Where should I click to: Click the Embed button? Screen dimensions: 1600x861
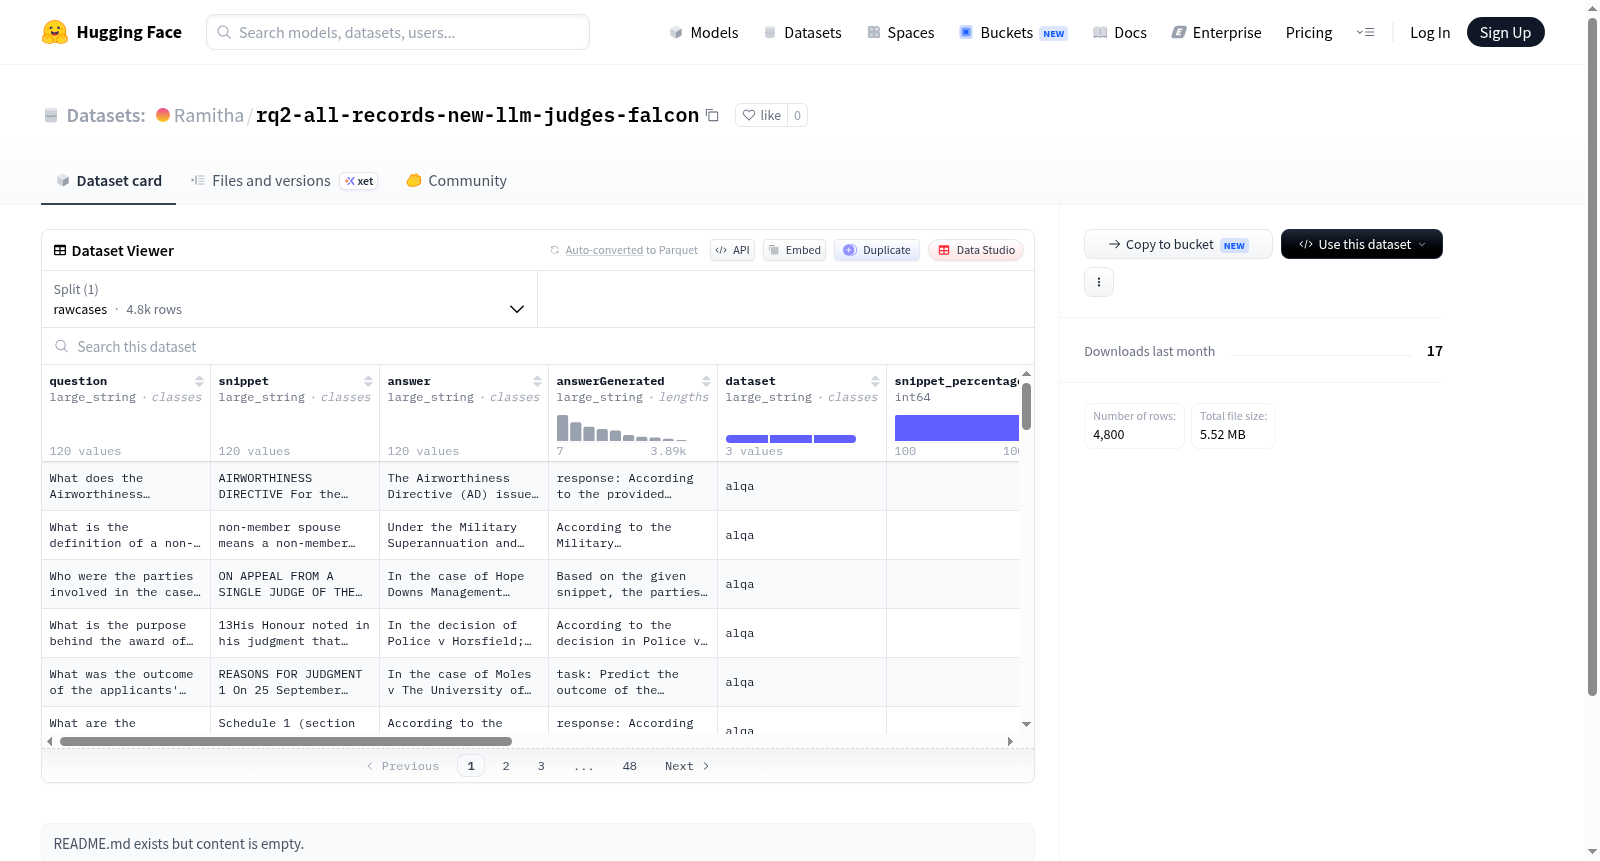794,250
